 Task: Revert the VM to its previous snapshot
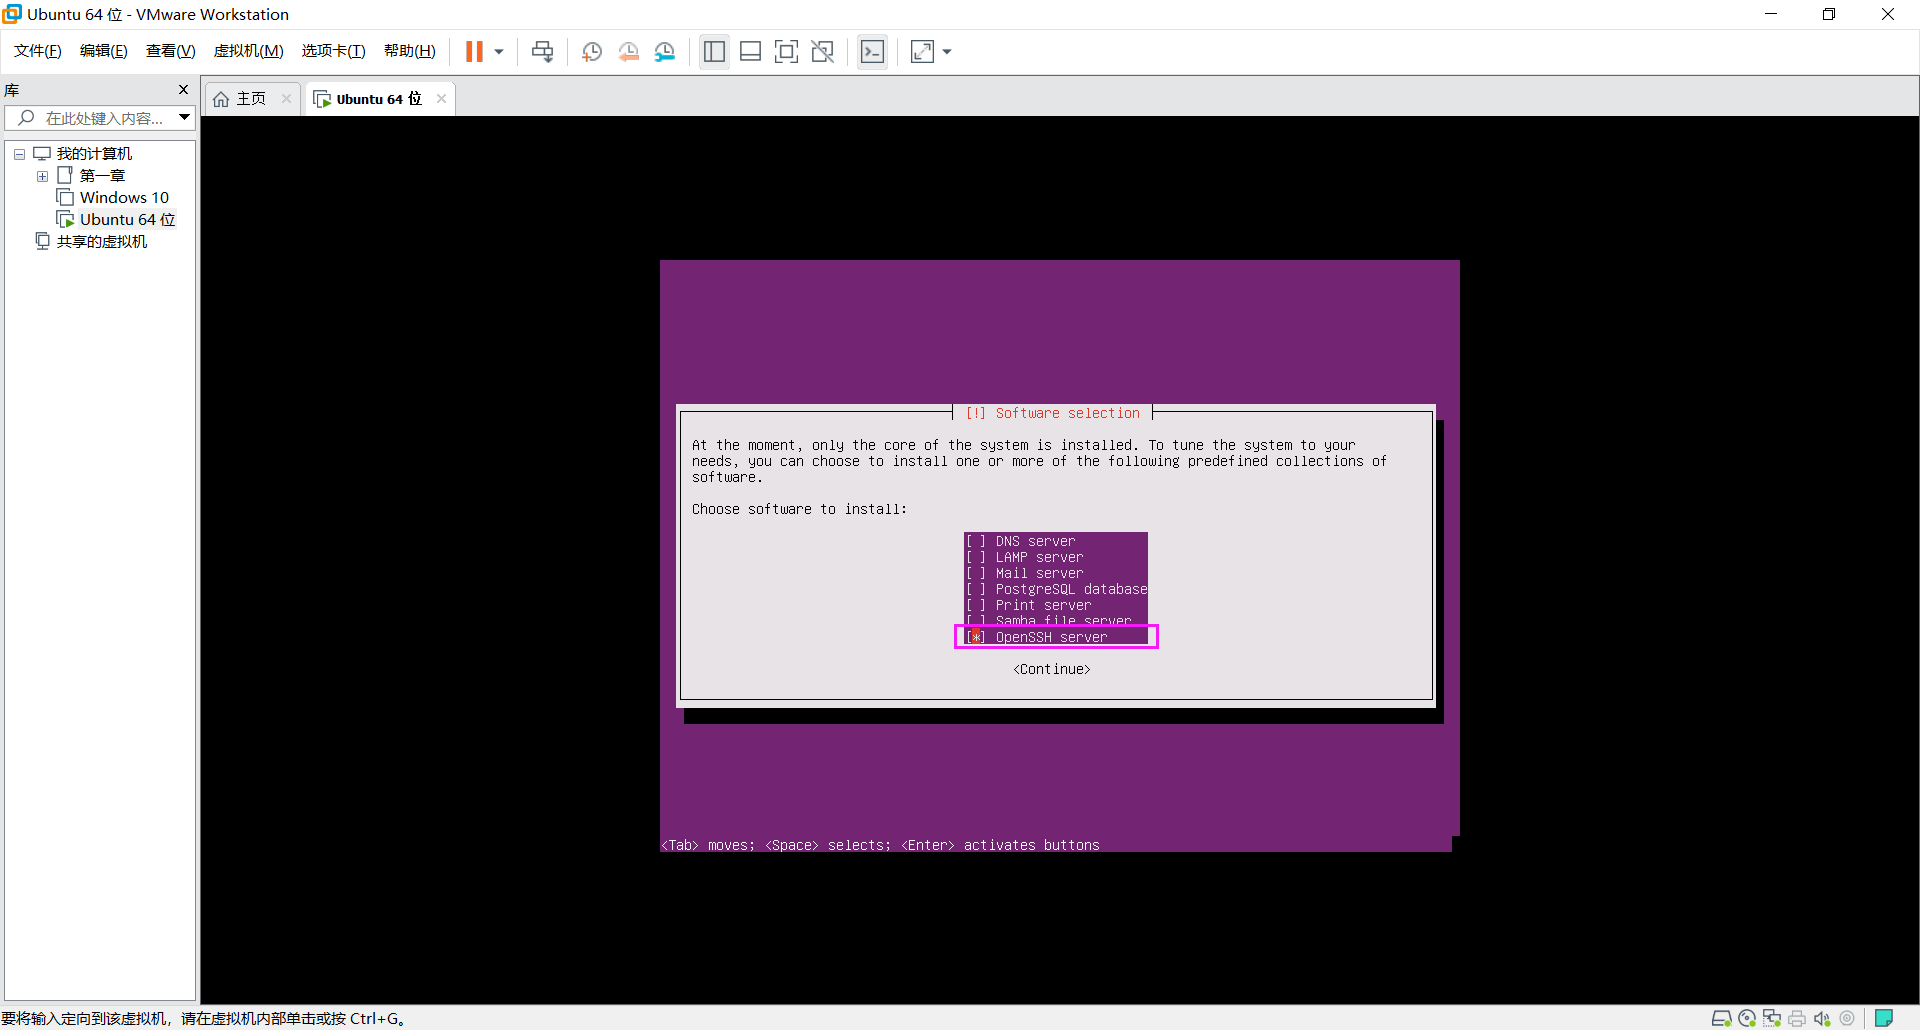pos(629,52)
